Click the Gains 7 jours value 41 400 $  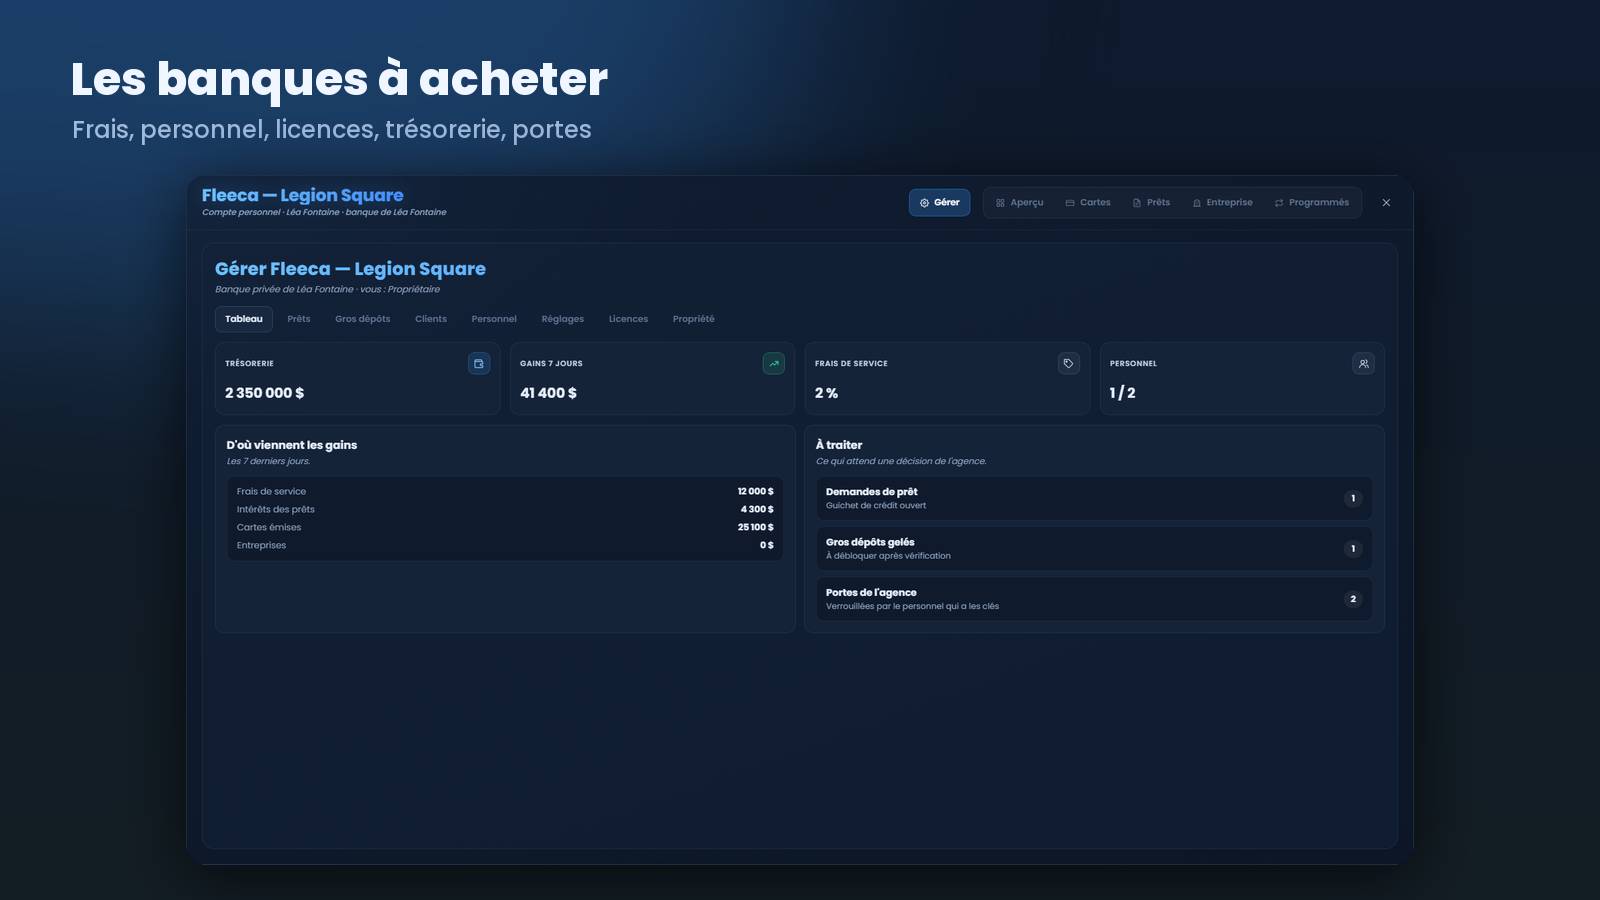tap(549, 393)
